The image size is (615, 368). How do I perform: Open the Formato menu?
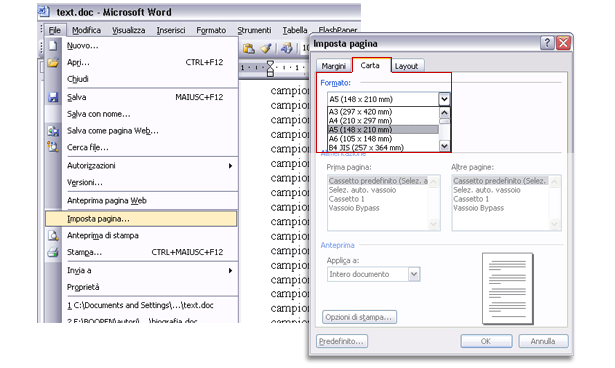(x=211, y=30)
